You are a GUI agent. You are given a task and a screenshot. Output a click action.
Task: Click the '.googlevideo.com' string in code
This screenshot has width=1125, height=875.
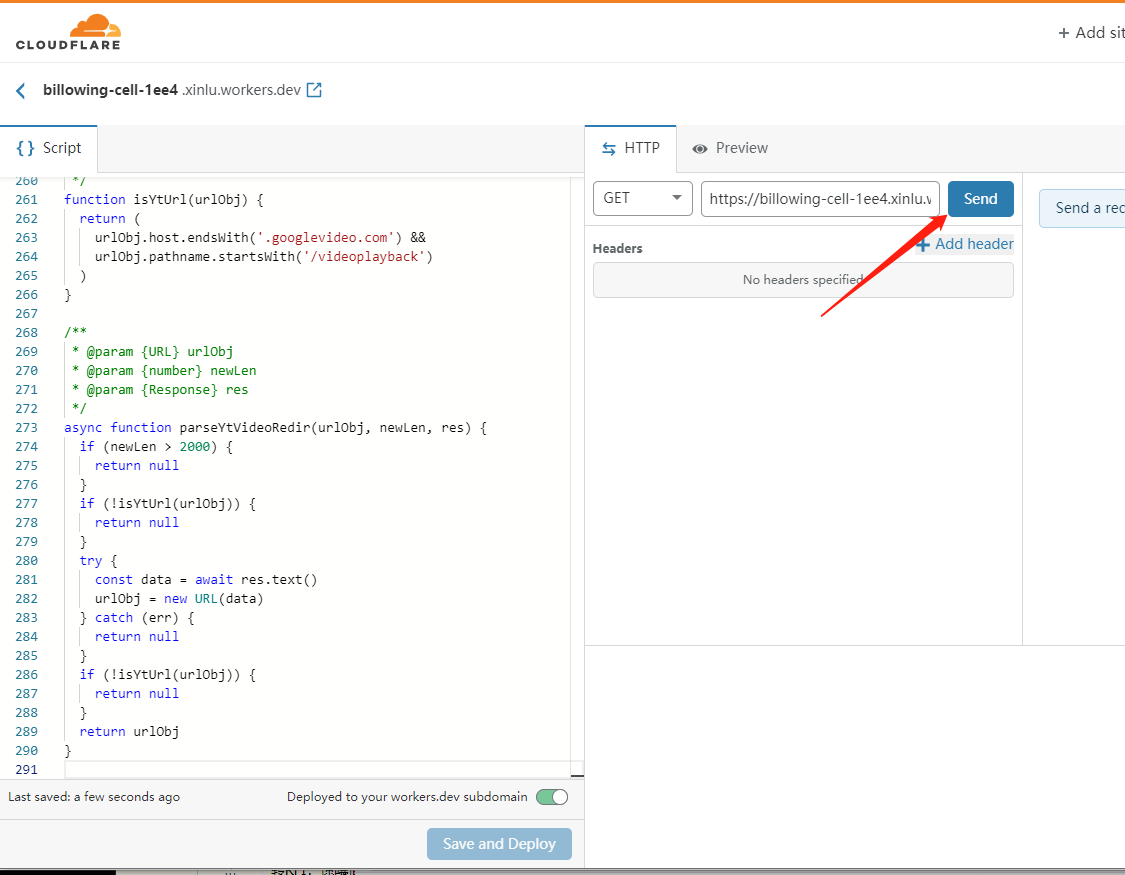326,237
